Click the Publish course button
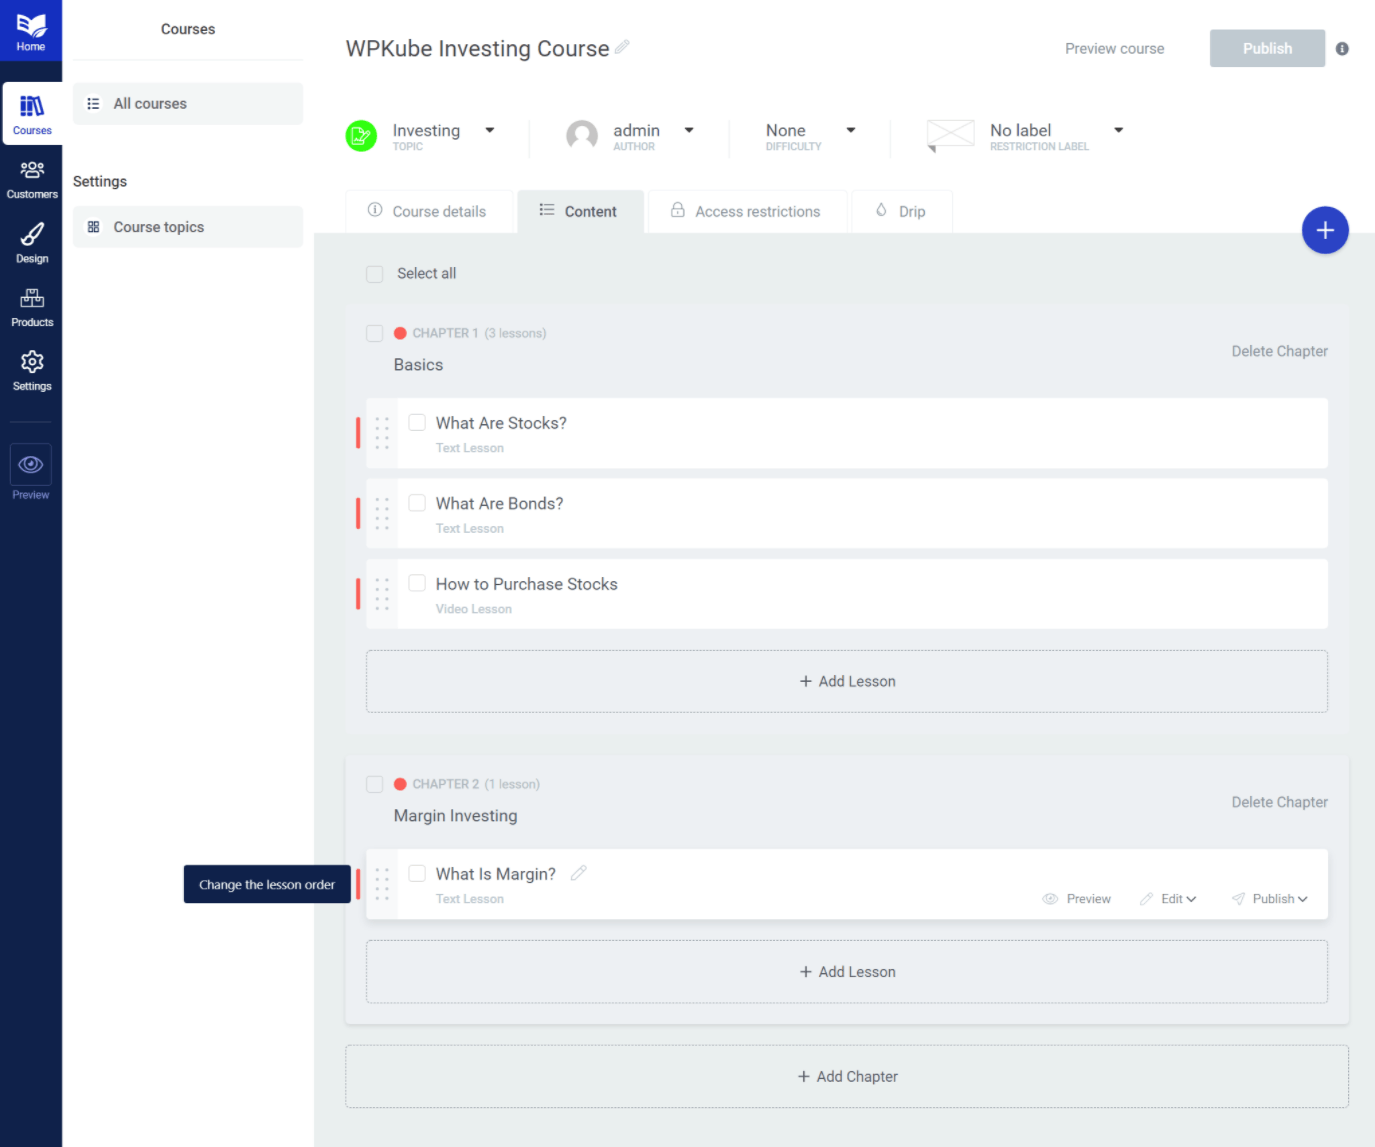This screenshot has width=1375, height=1147. 1267,48
